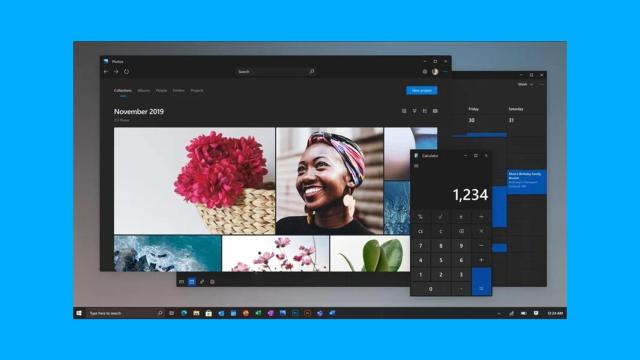Open the gear settings icon in Calendar bar
This screenshot has width=640, height=360.
(x=212, y=282)
